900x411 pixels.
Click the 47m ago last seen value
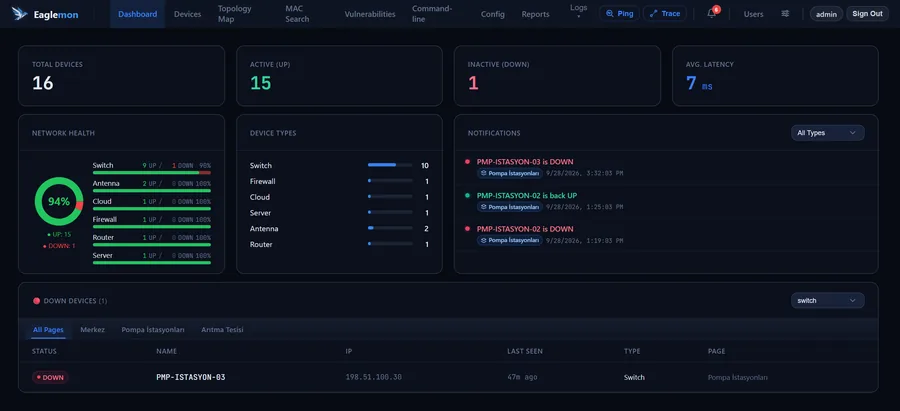[522, 378]
